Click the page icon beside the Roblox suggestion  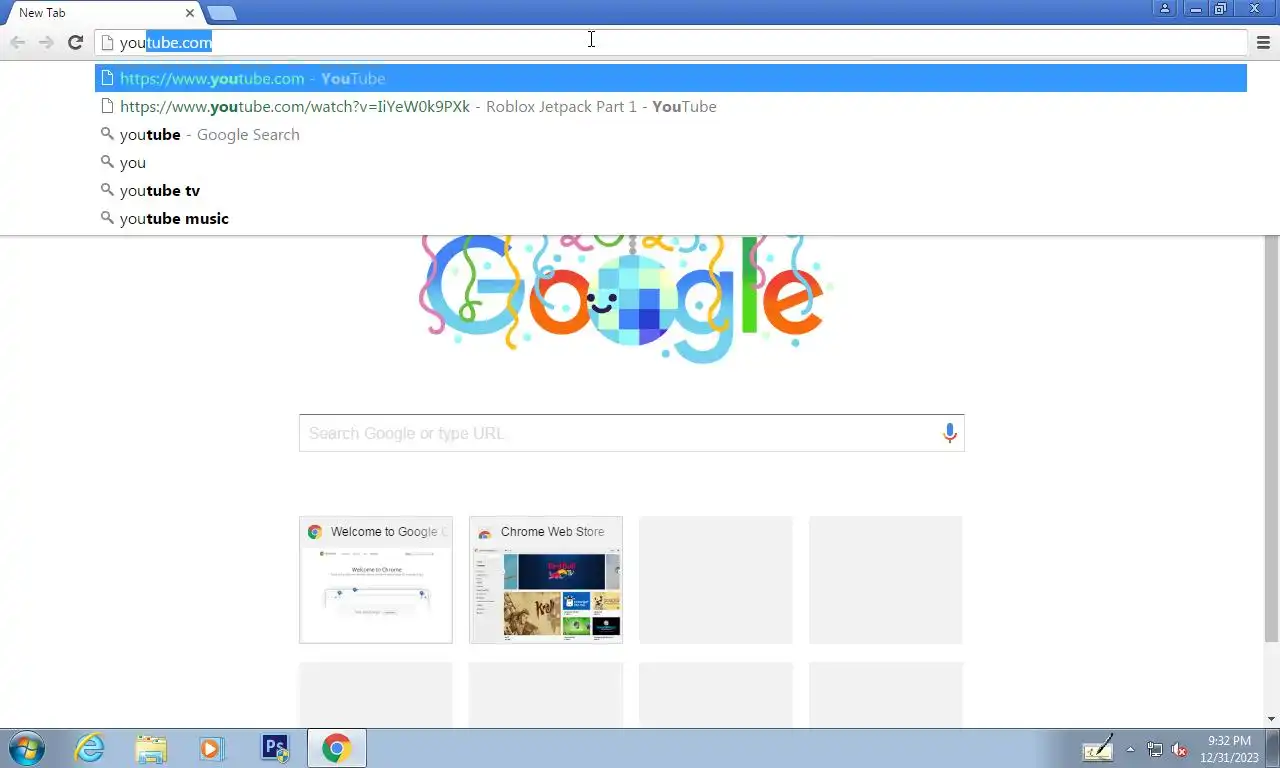point(107,106)
